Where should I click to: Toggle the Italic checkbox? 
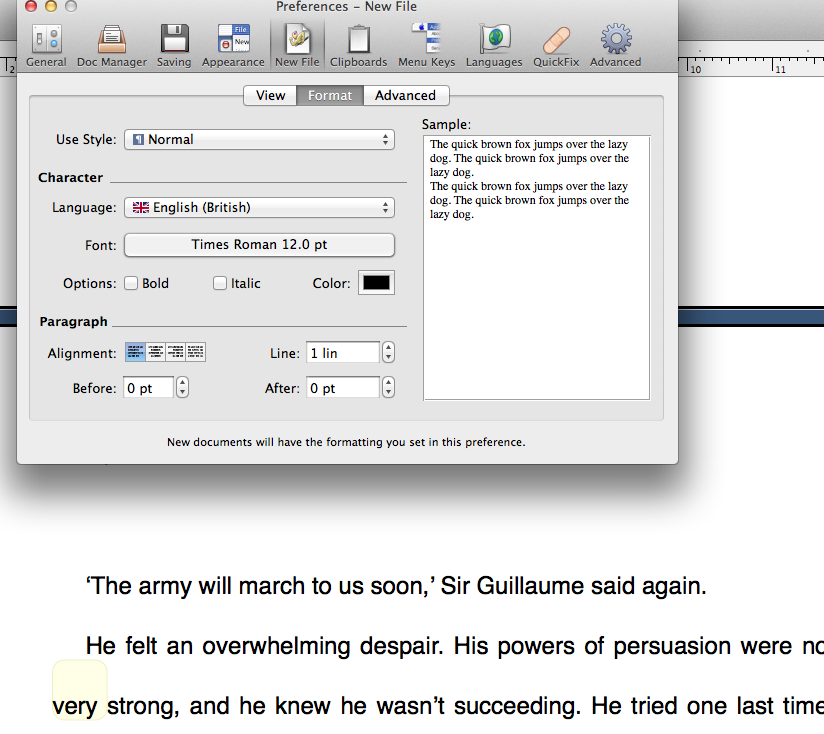220,284
